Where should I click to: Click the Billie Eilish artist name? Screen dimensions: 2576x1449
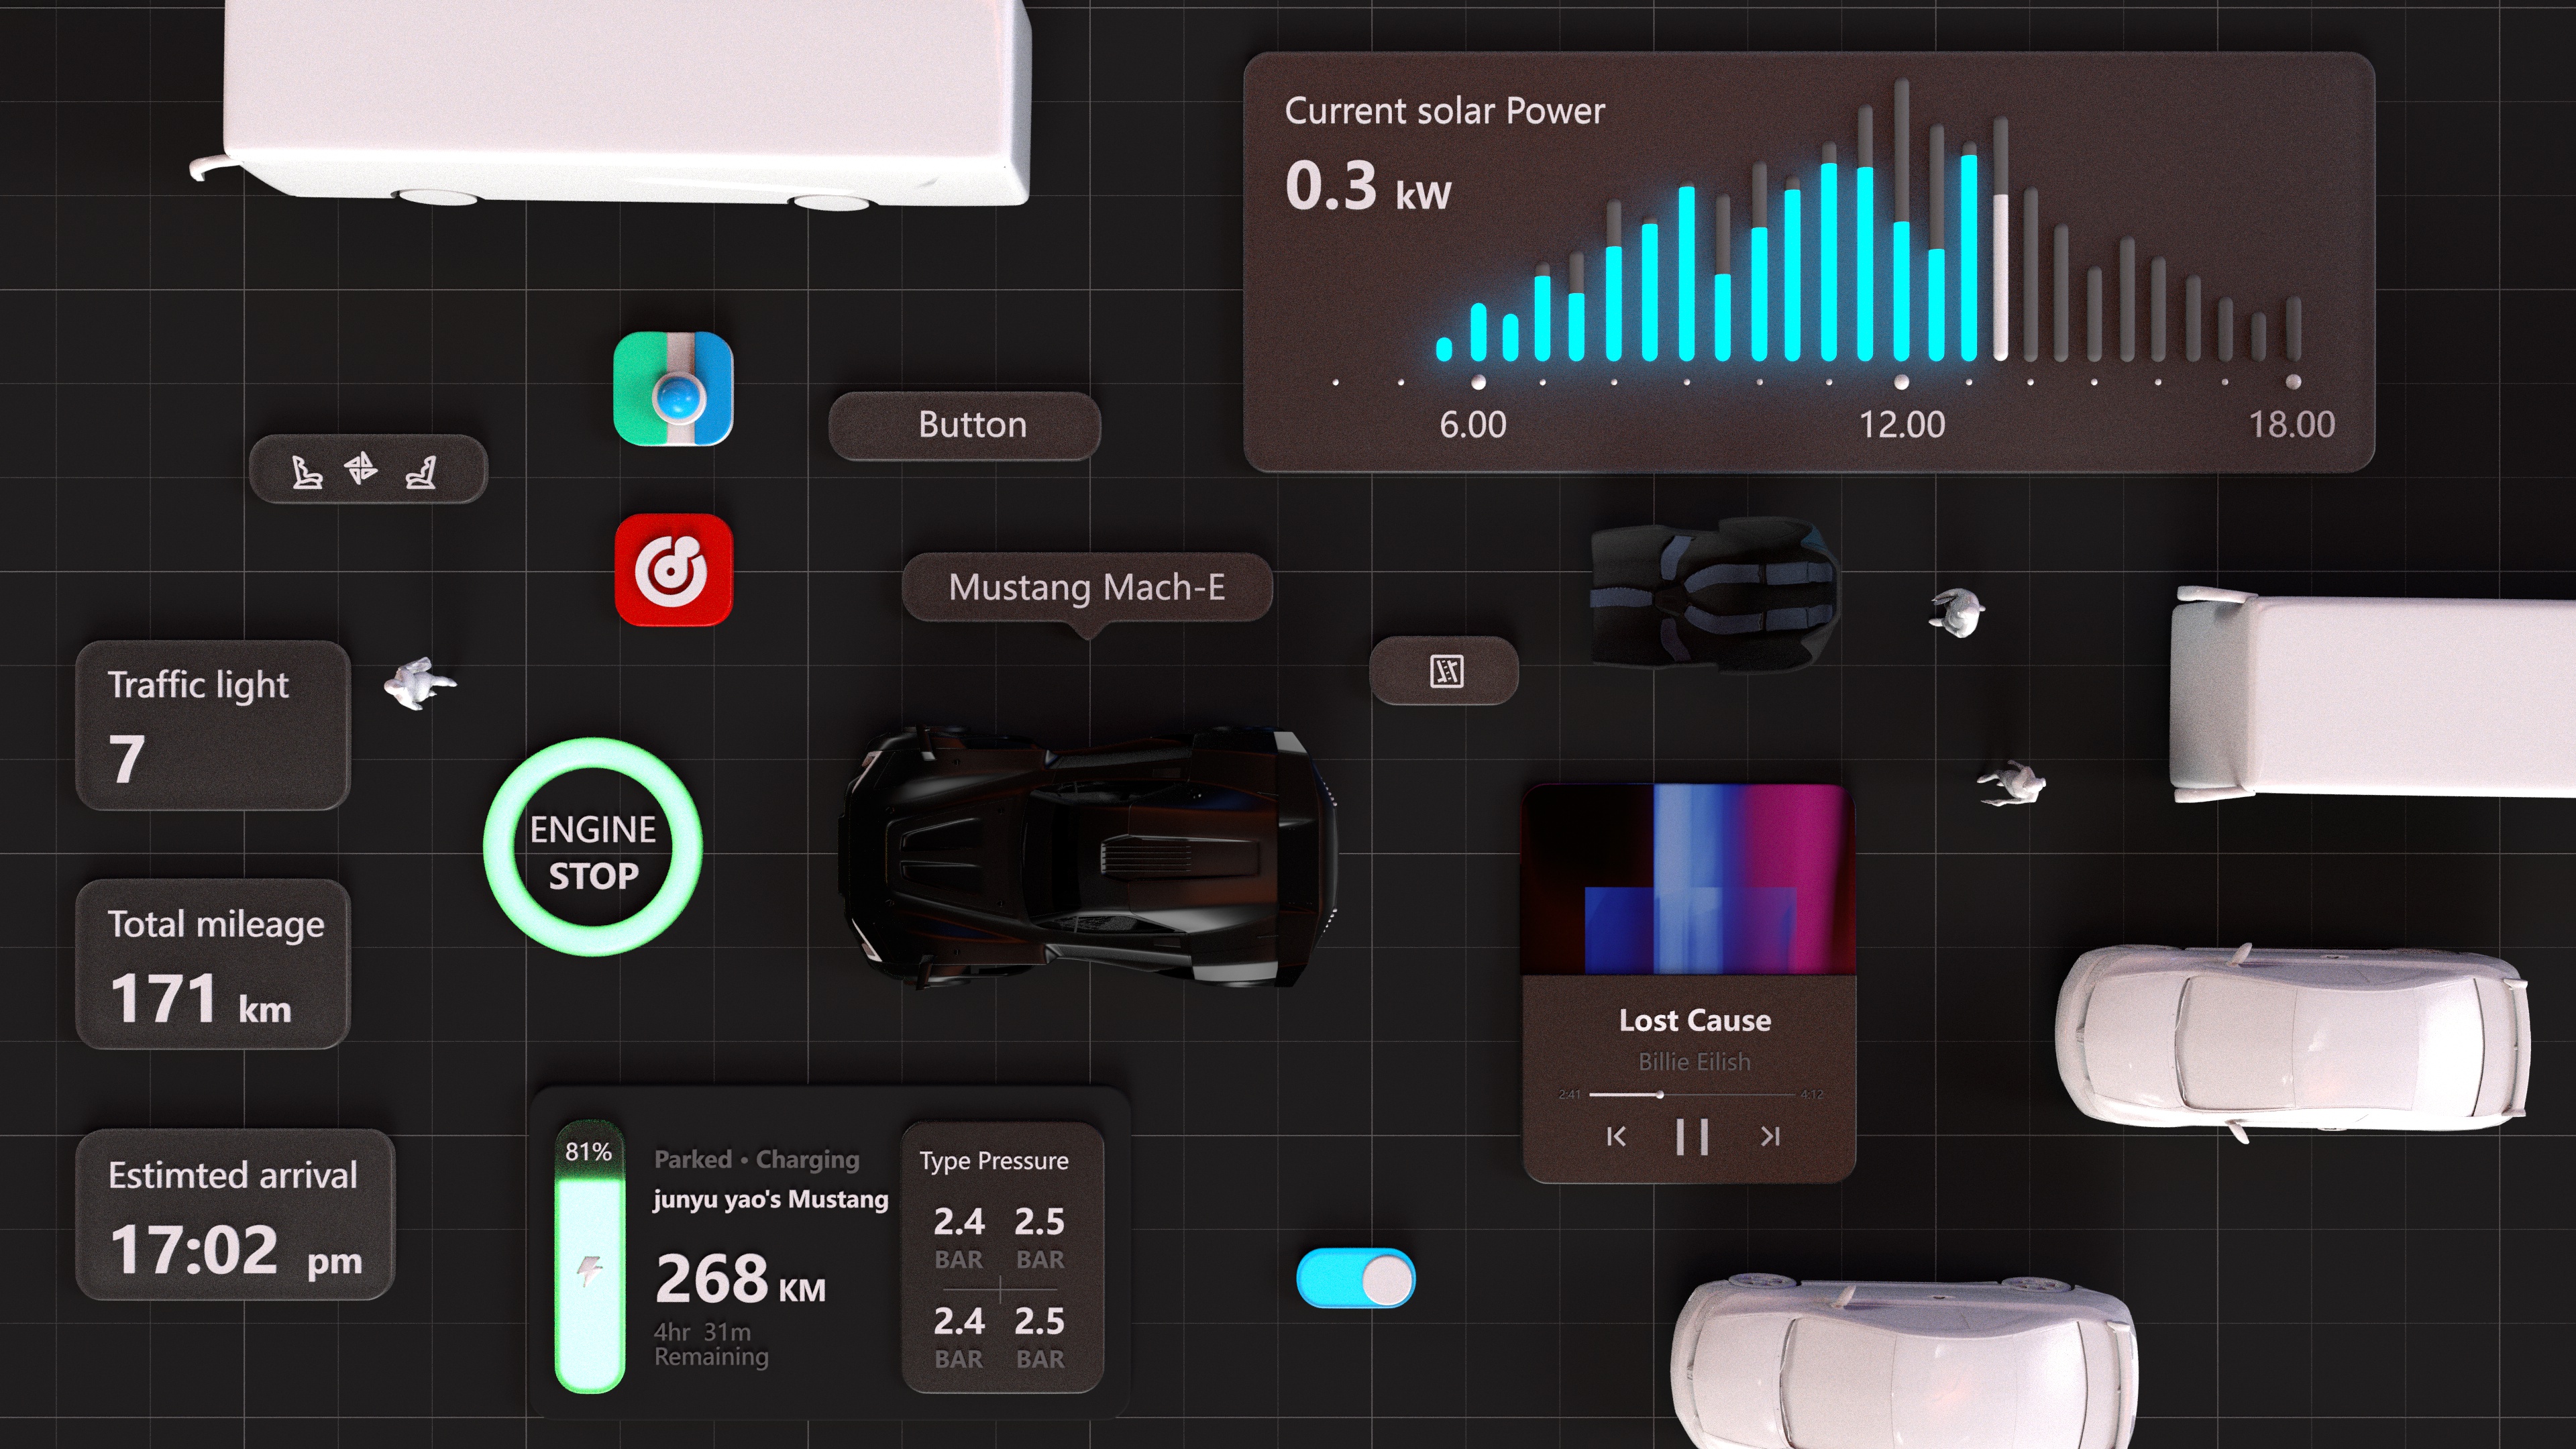click(1694, 1062)
